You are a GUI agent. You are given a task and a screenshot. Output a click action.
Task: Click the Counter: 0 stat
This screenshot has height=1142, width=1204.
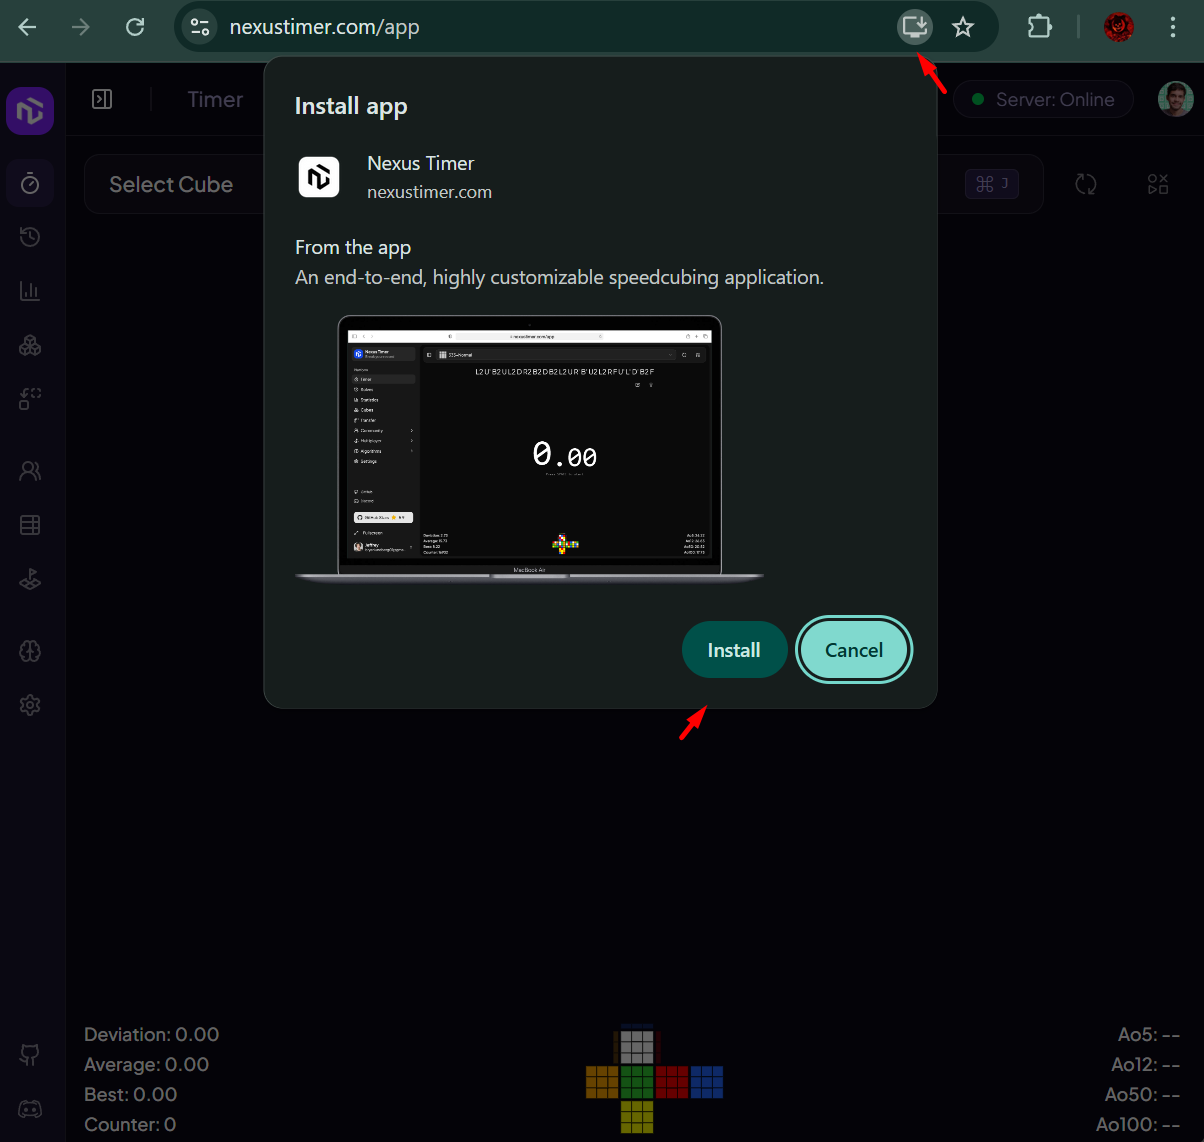pos(130,1125)
